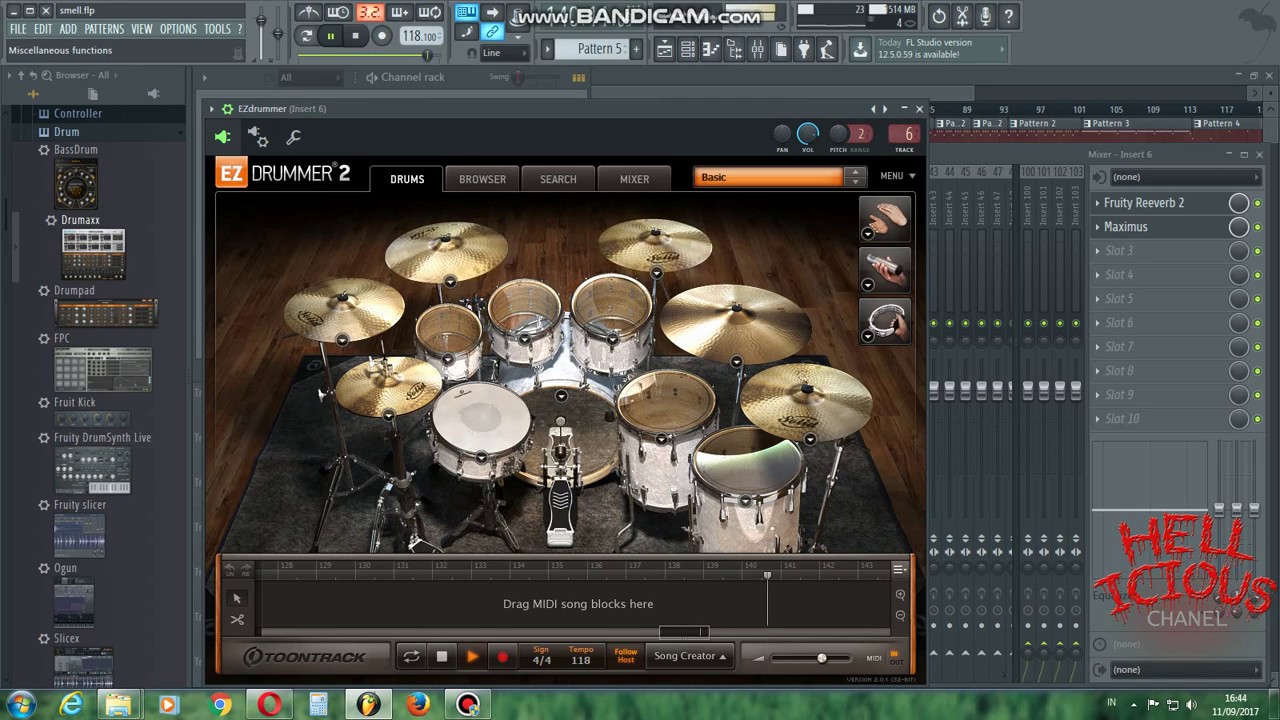Adjust the Fruity Reeverb 2 mix knob

[x=1238, y=203]
